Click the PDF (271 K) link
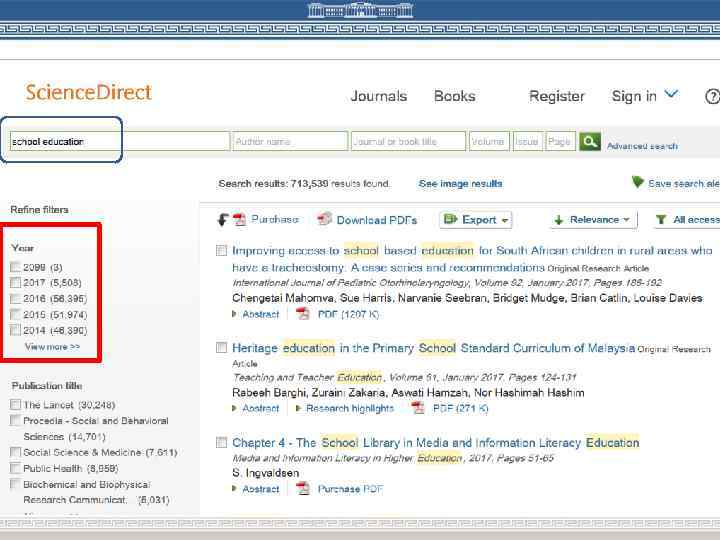The height and width of the screenshot is (540, 720). tap(461, 408)
